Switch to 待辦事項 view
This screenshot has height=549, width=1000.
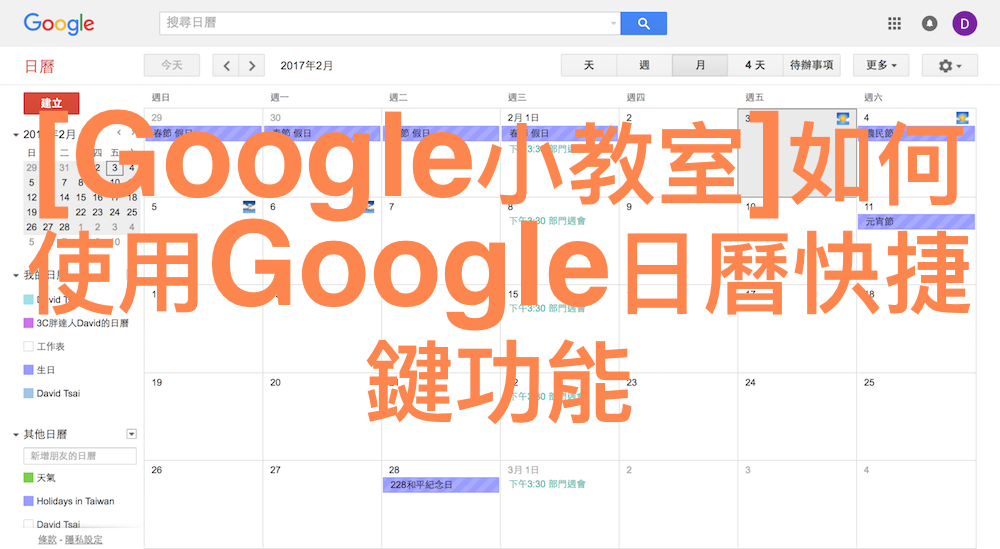[812, 65]
